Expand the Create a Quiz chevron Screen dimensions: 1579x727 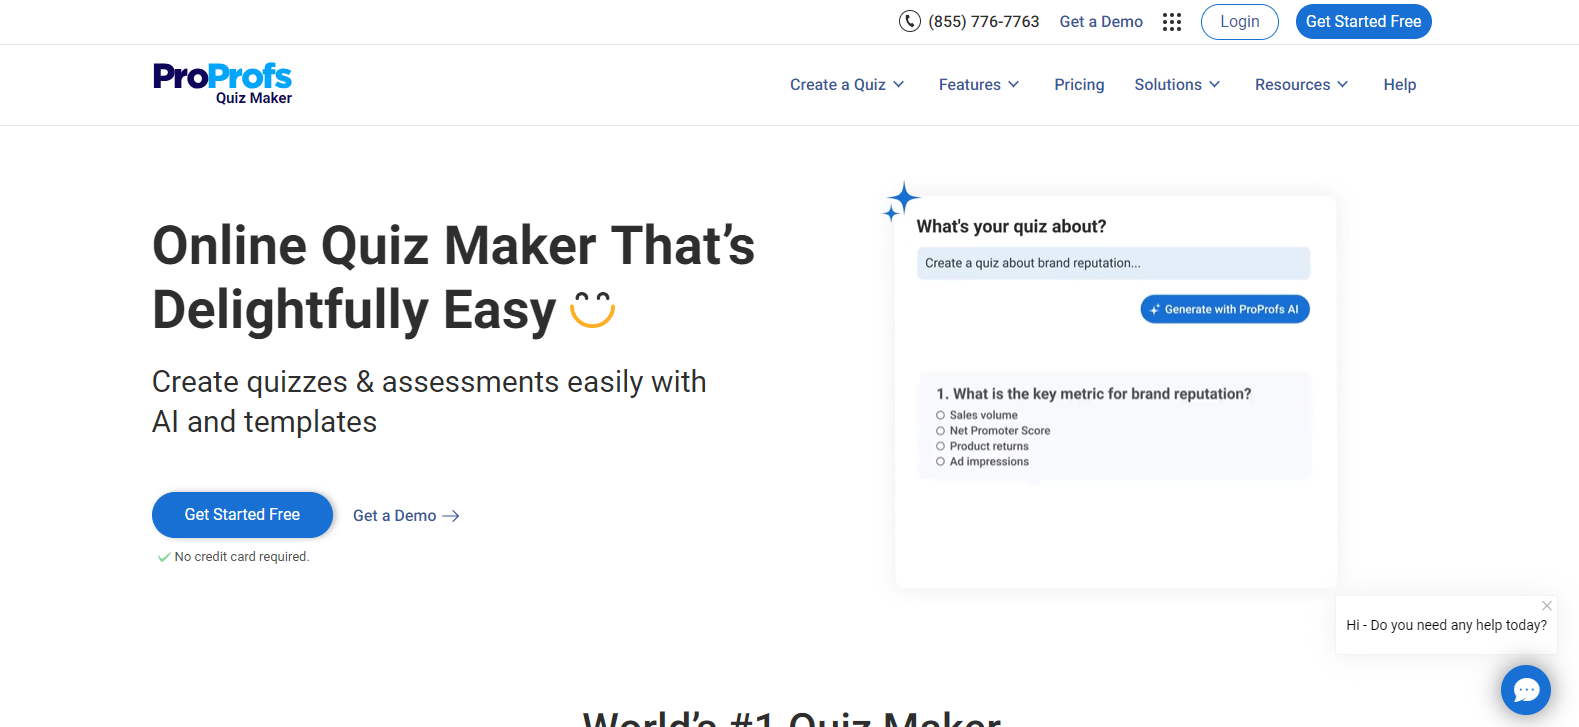point(899,85)
